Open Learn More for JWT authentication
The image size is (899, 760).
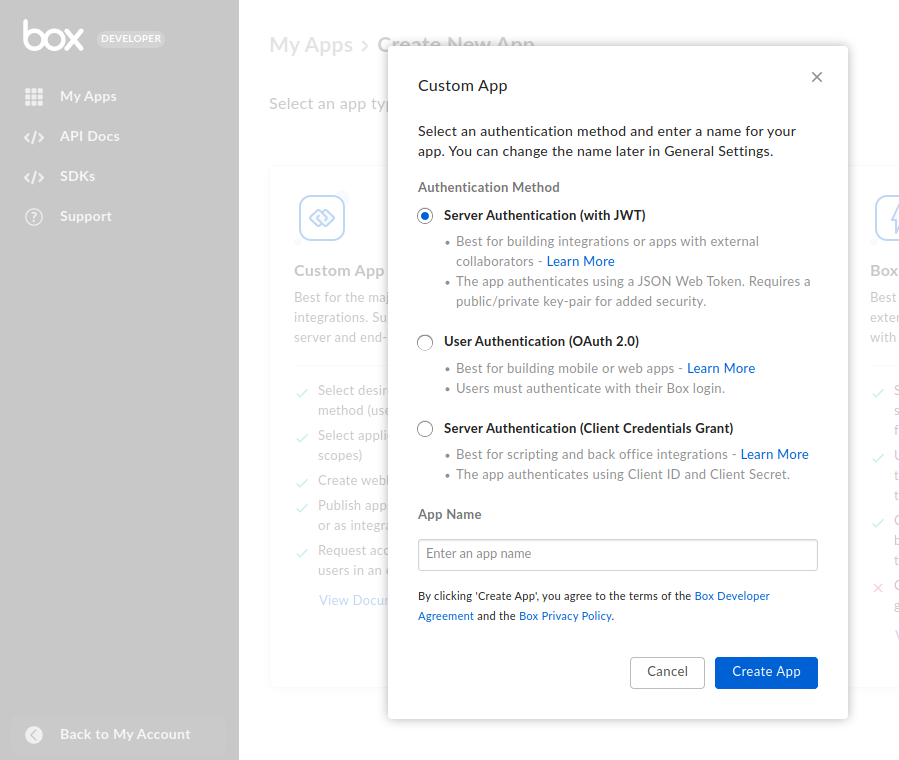coord(580,261)
